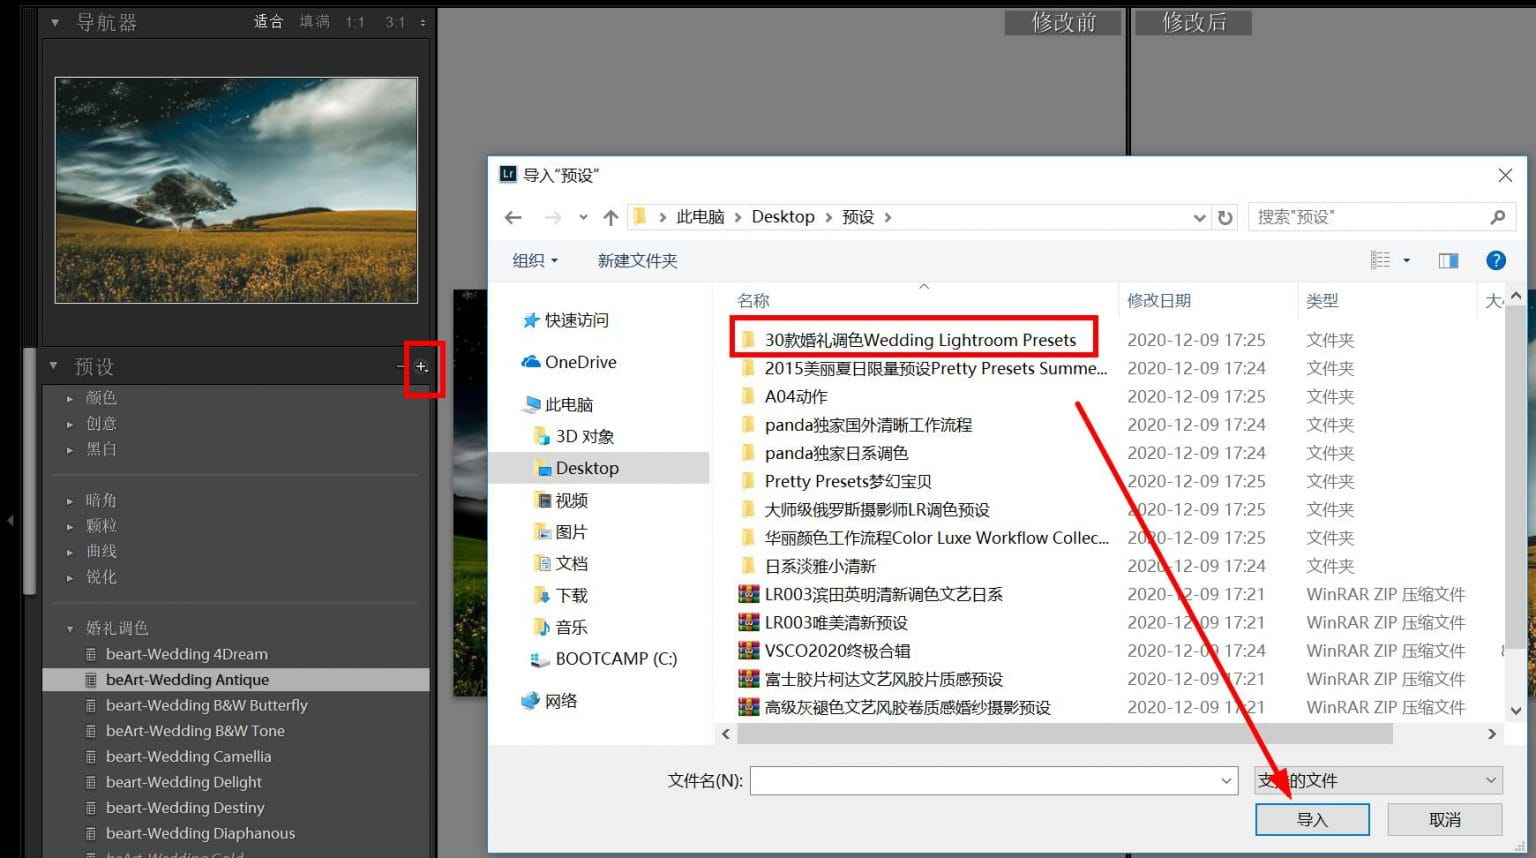The width and height of the screenshot is (1536, 858).
Task: Go up one folder level arrow
Action: 610,217
